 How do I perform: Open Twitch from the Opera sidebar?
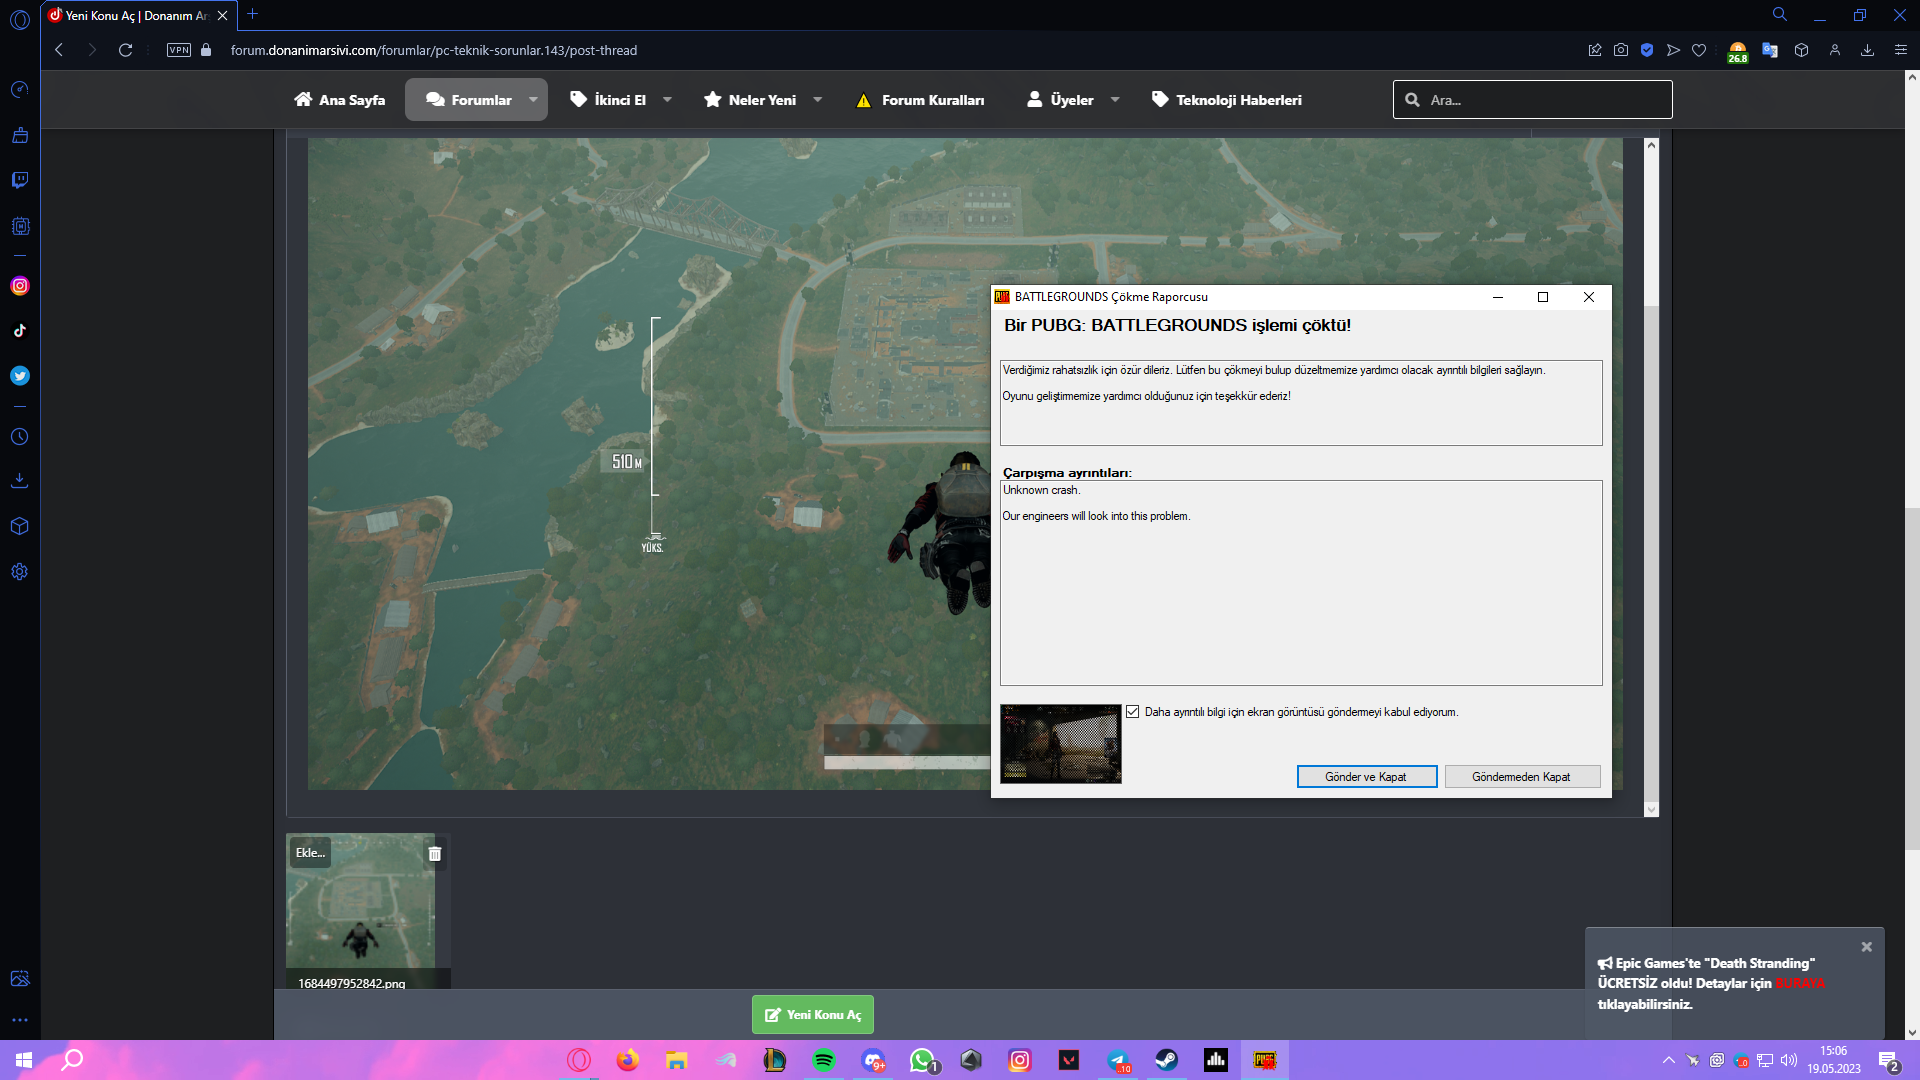tap(19, 180)
